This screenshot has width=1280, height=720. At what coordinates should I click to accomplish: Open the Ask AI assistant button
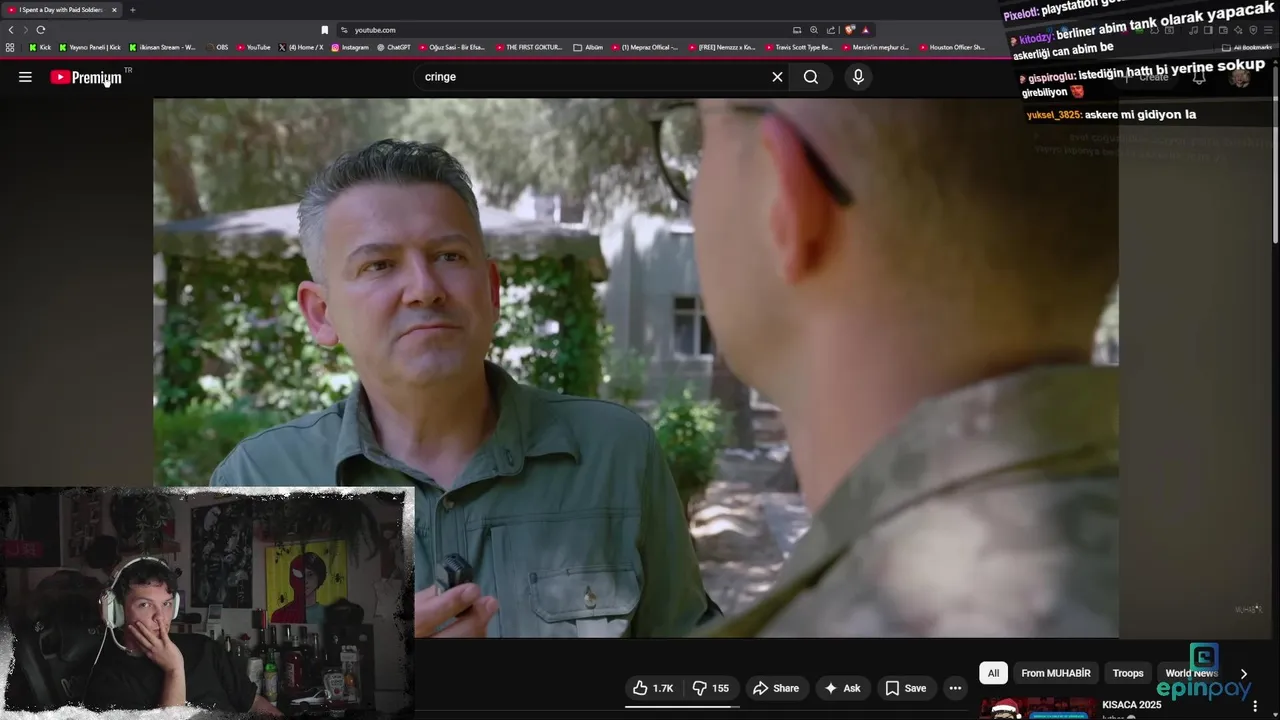842,688
